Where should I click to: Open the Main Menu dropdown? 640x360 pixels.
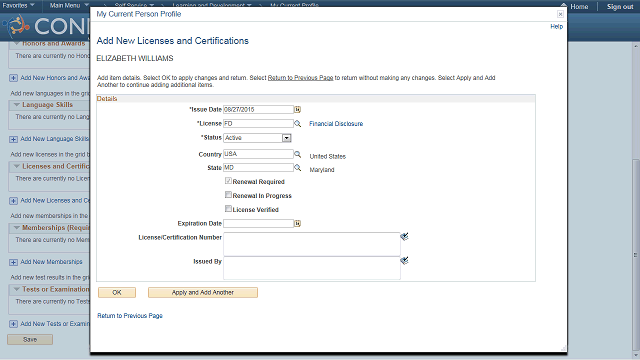click(69, 5)
